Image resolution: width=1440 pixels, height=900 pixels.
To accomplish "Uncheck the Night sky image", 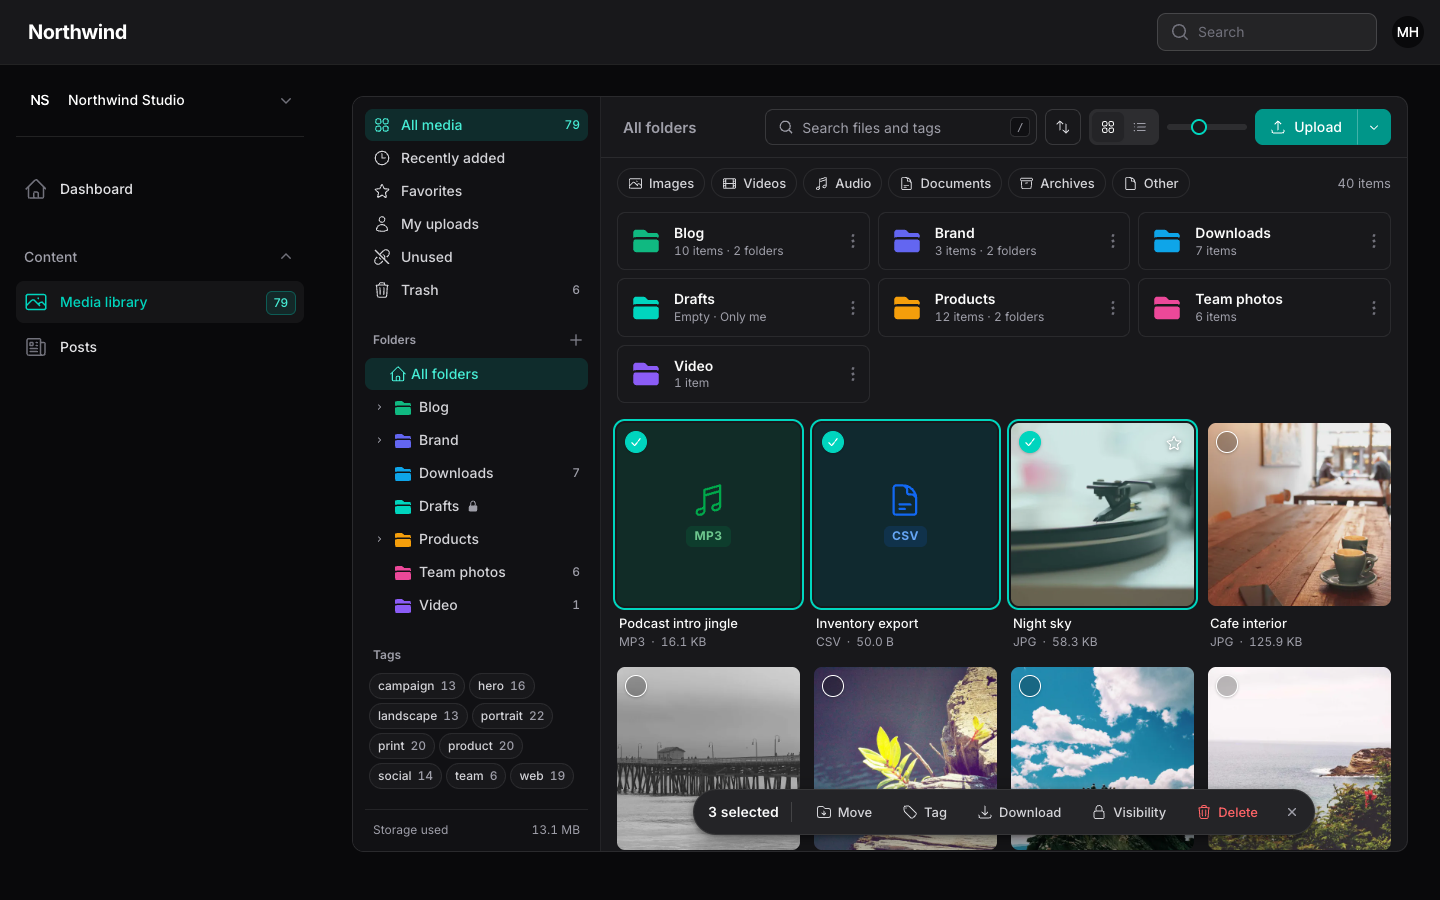I will click(x=1030, y=442).
